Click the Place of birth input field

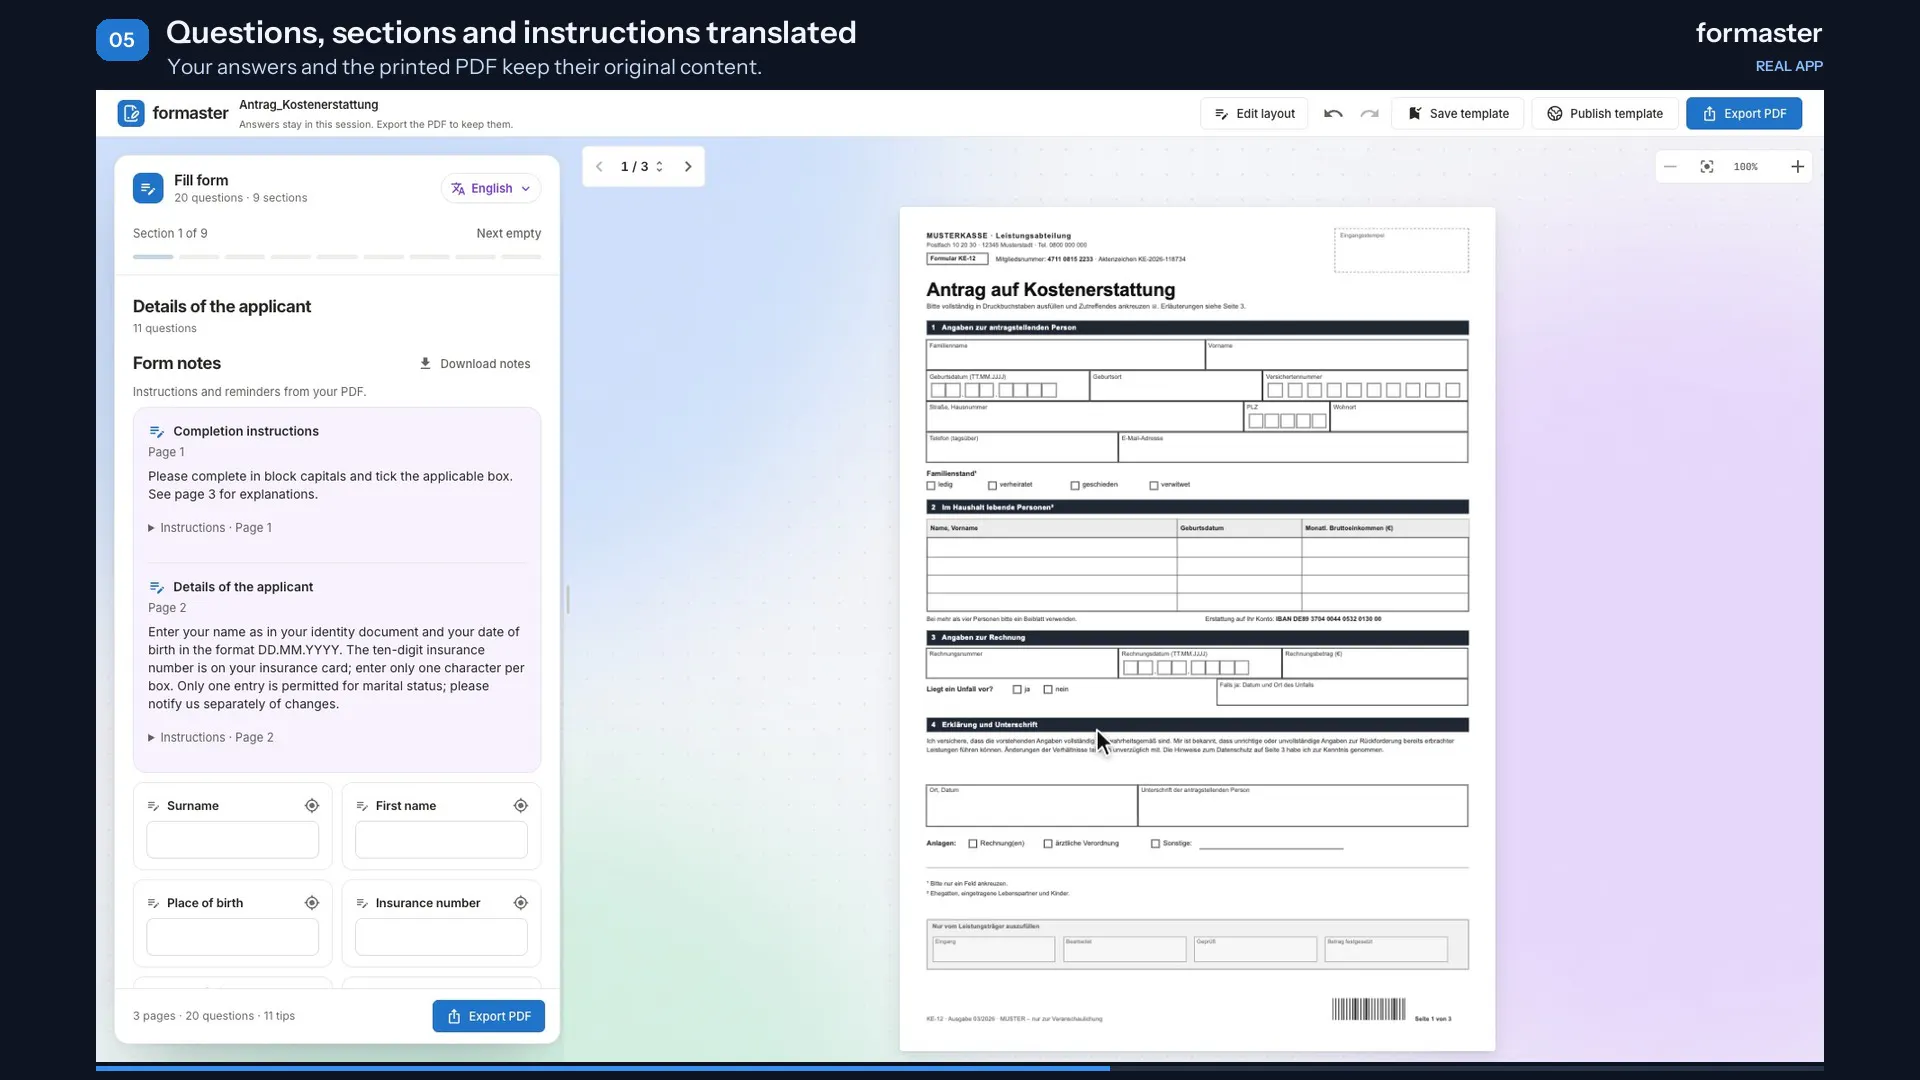[233, 937]
